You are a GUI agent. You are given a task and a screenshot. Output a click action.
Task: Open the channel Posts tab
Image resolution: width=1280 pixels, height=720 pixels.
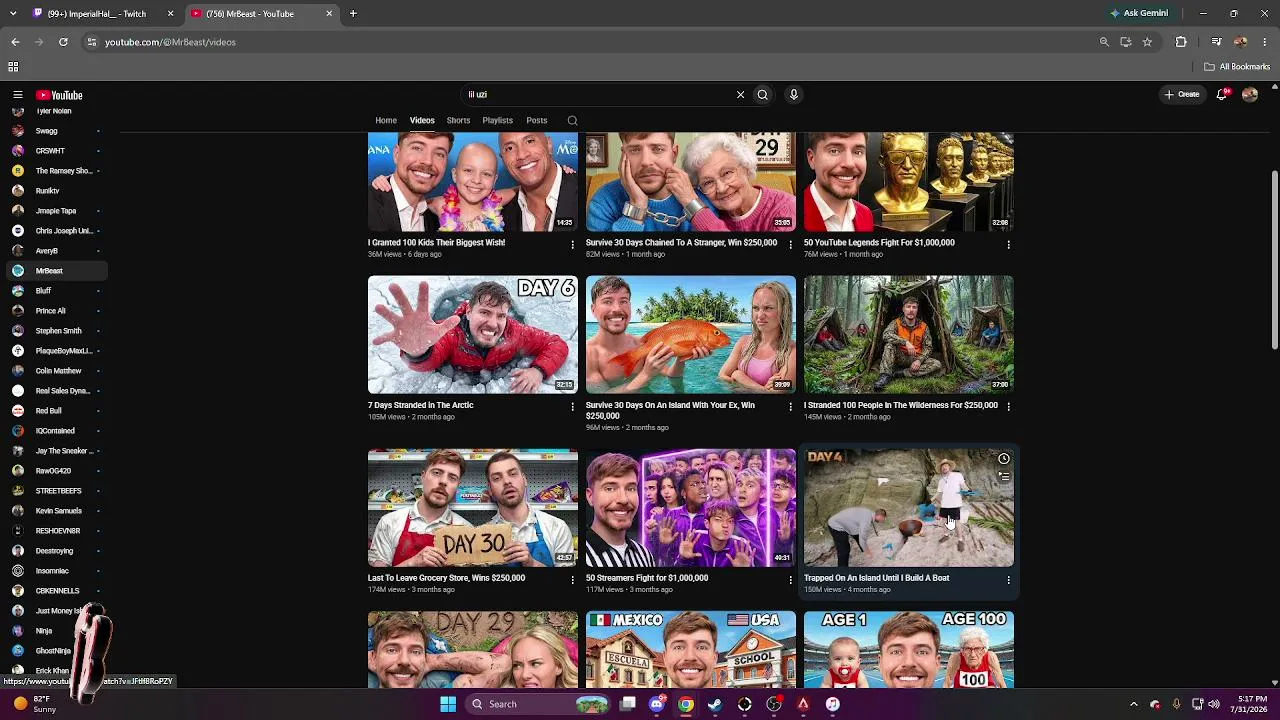pos(537,121)
